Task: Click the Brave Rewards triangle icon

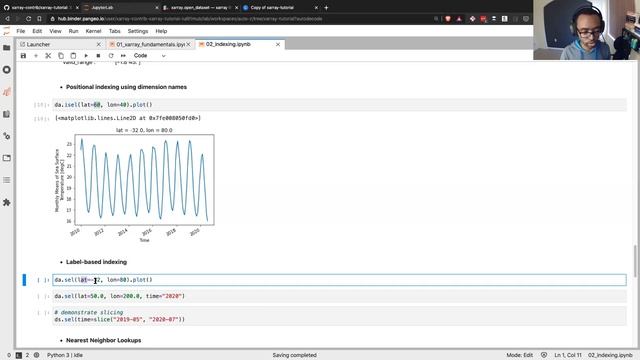Action: pyautogui.click(x=459, y=19)
